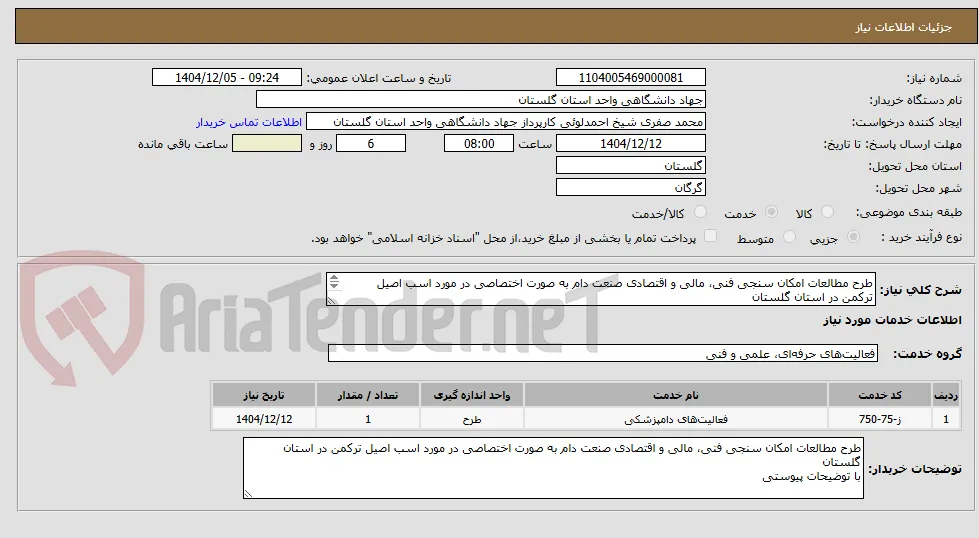Image resolution: width=979 pixels, height=538 pixels.
Task: Select the کالا radio button
Action: [x=827, y=212]
